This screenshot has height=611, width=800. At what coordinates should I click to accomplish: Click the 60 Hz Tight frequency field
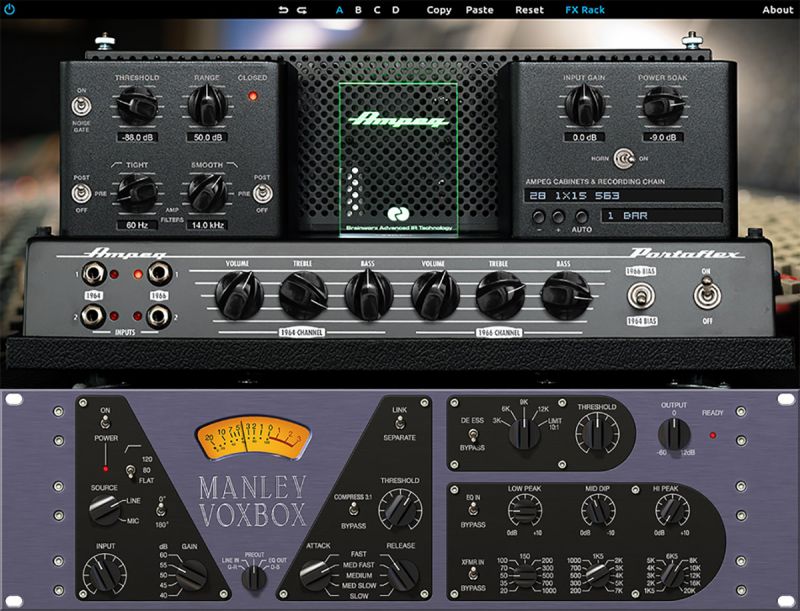[x=137, y=225]
